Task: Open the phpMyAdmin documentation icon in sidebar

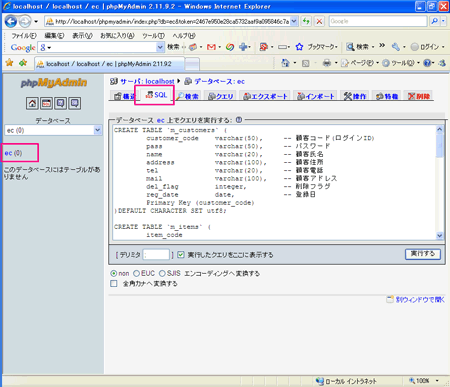Action: [x=60, y=103]
